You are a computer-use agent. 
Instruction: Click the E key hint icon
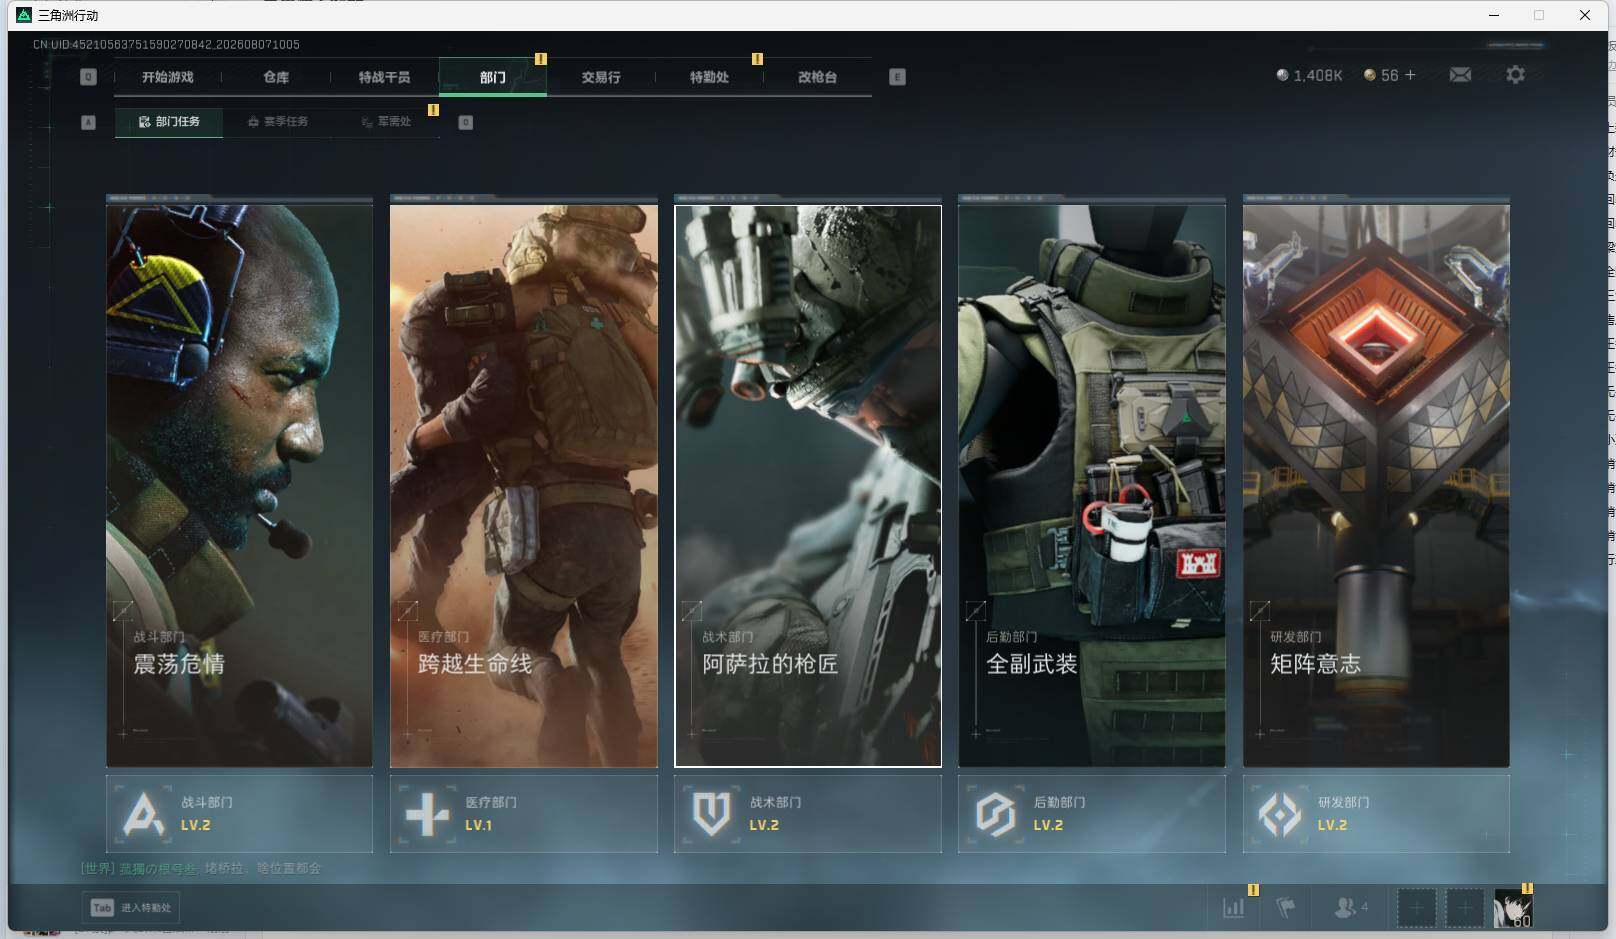coord(897,77)
